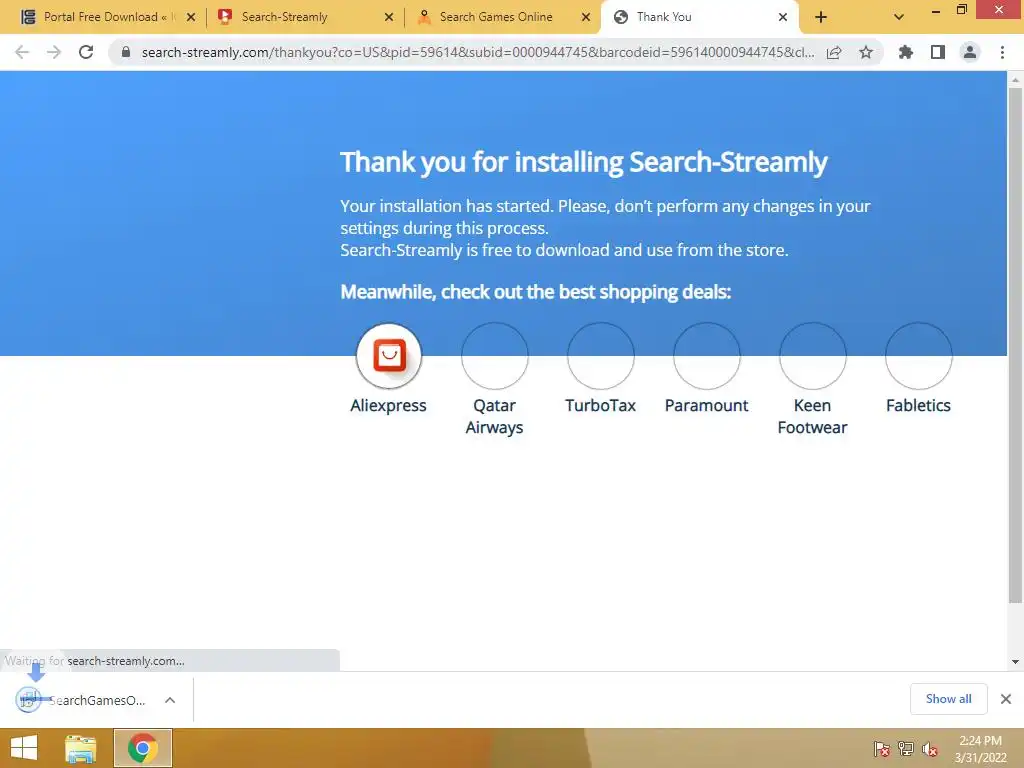Screen dimensions: 1024x768
Task: Close the Search-Streamly tab
Action: 389,18
